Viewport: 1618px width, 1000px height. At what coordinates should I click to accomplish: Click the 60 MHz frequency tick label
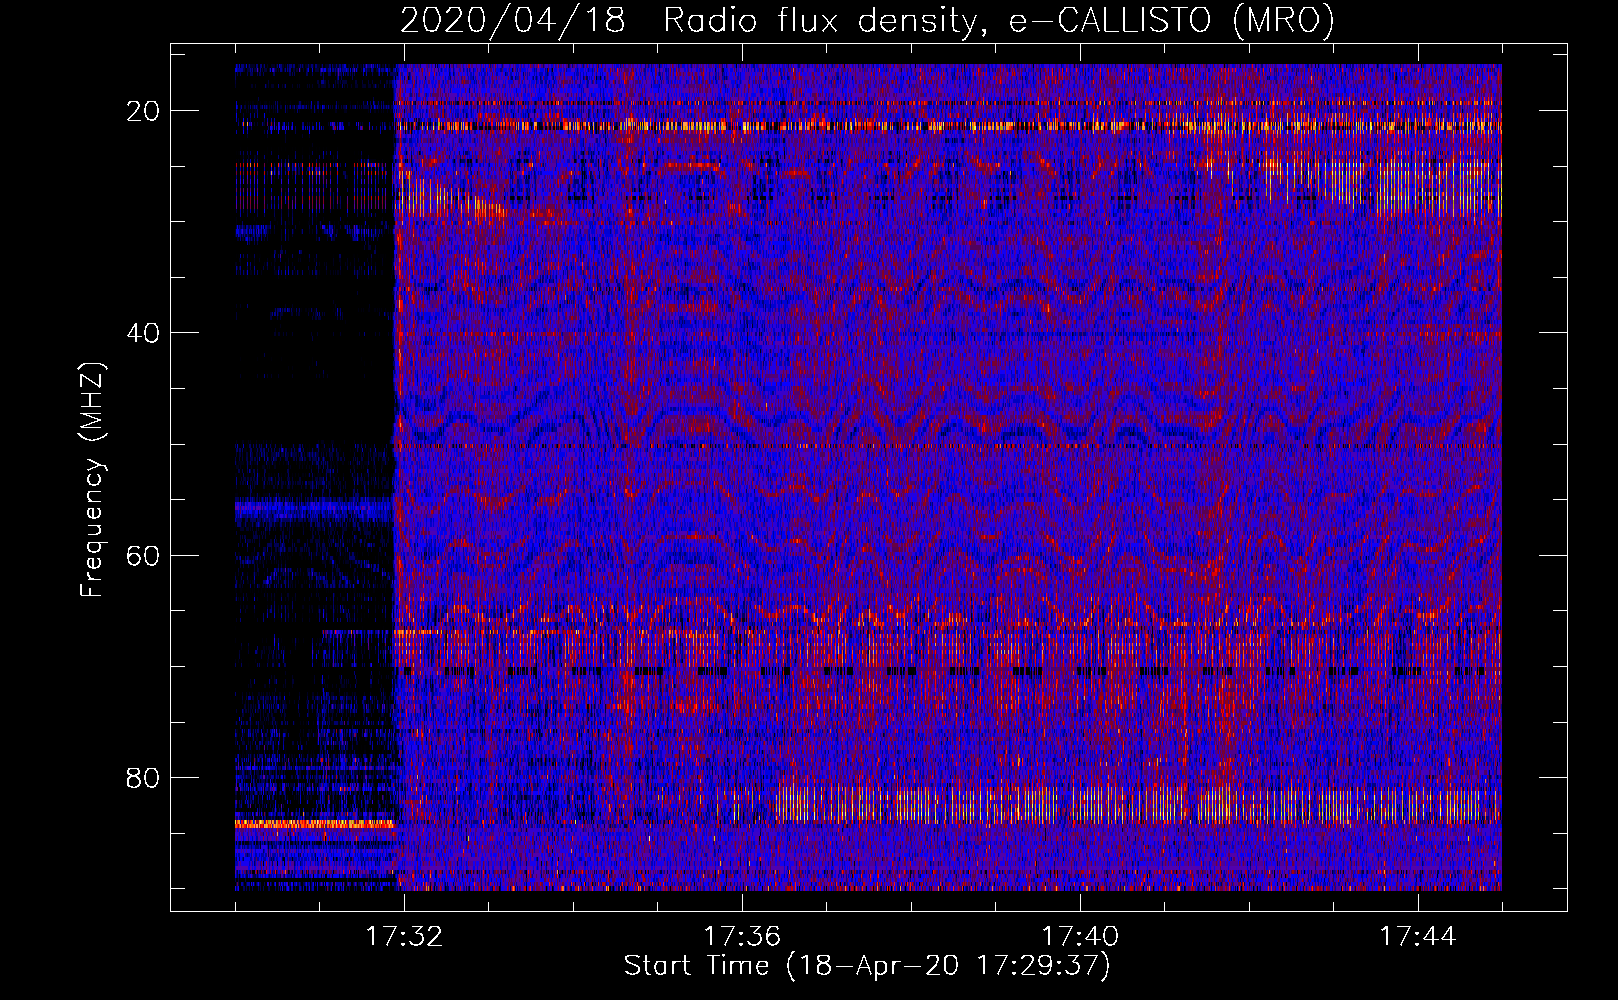(x=143, y=555)
